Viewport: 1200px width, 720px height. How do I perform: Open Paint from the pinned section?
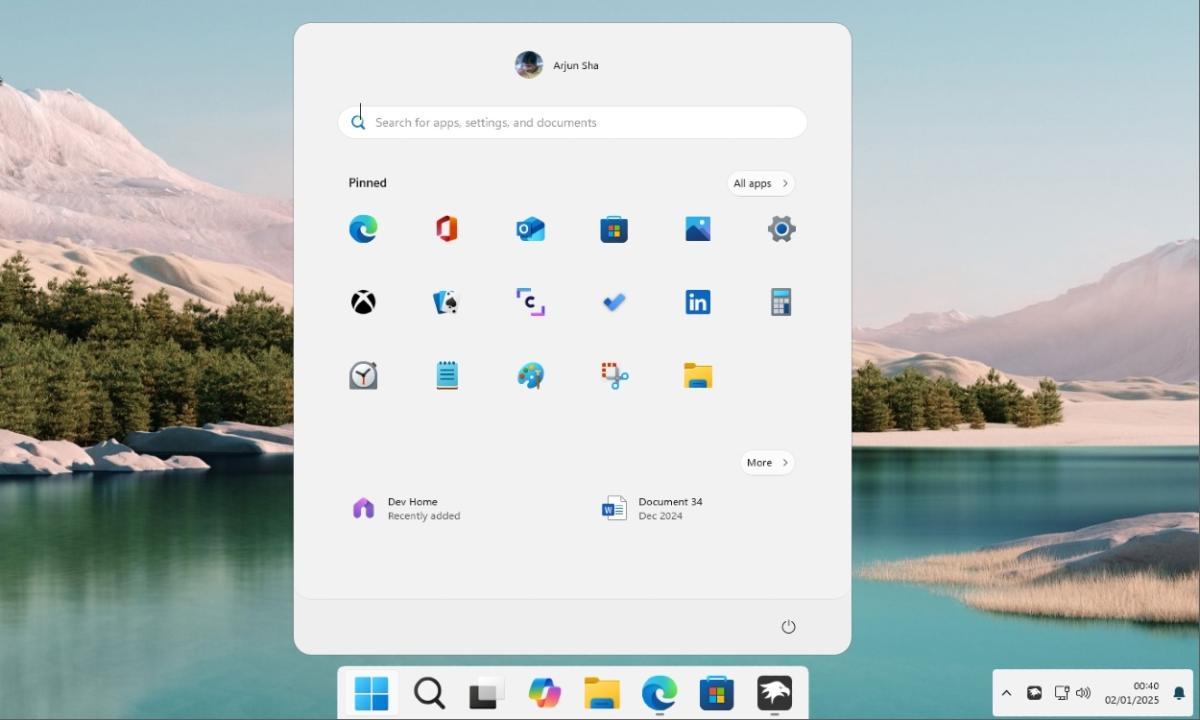(x=530, y=375)
